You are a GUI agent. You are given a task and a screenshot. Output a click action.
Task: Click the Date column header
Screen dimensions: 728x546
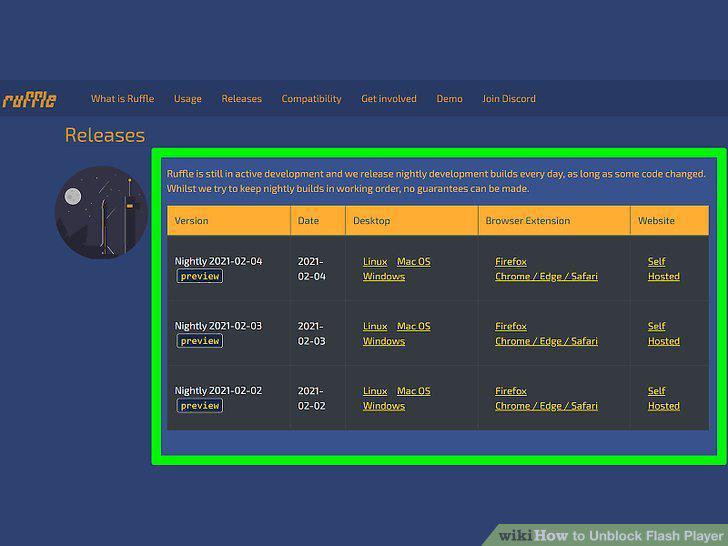tap(318, 221)
